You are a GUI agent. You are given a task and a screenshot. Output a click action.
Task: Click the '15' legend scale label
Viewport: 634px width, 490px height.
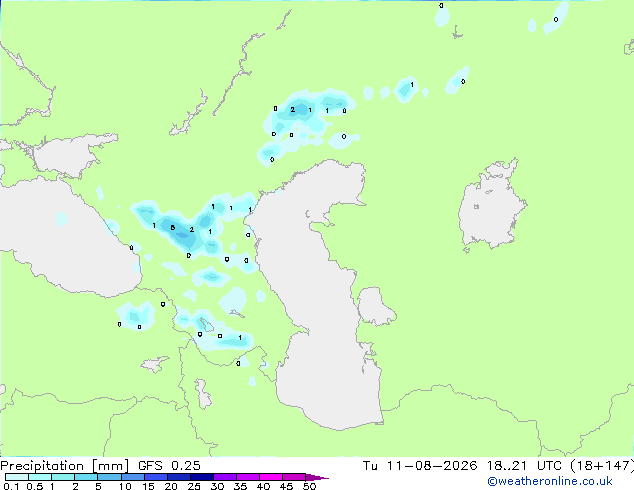(148, 486)
